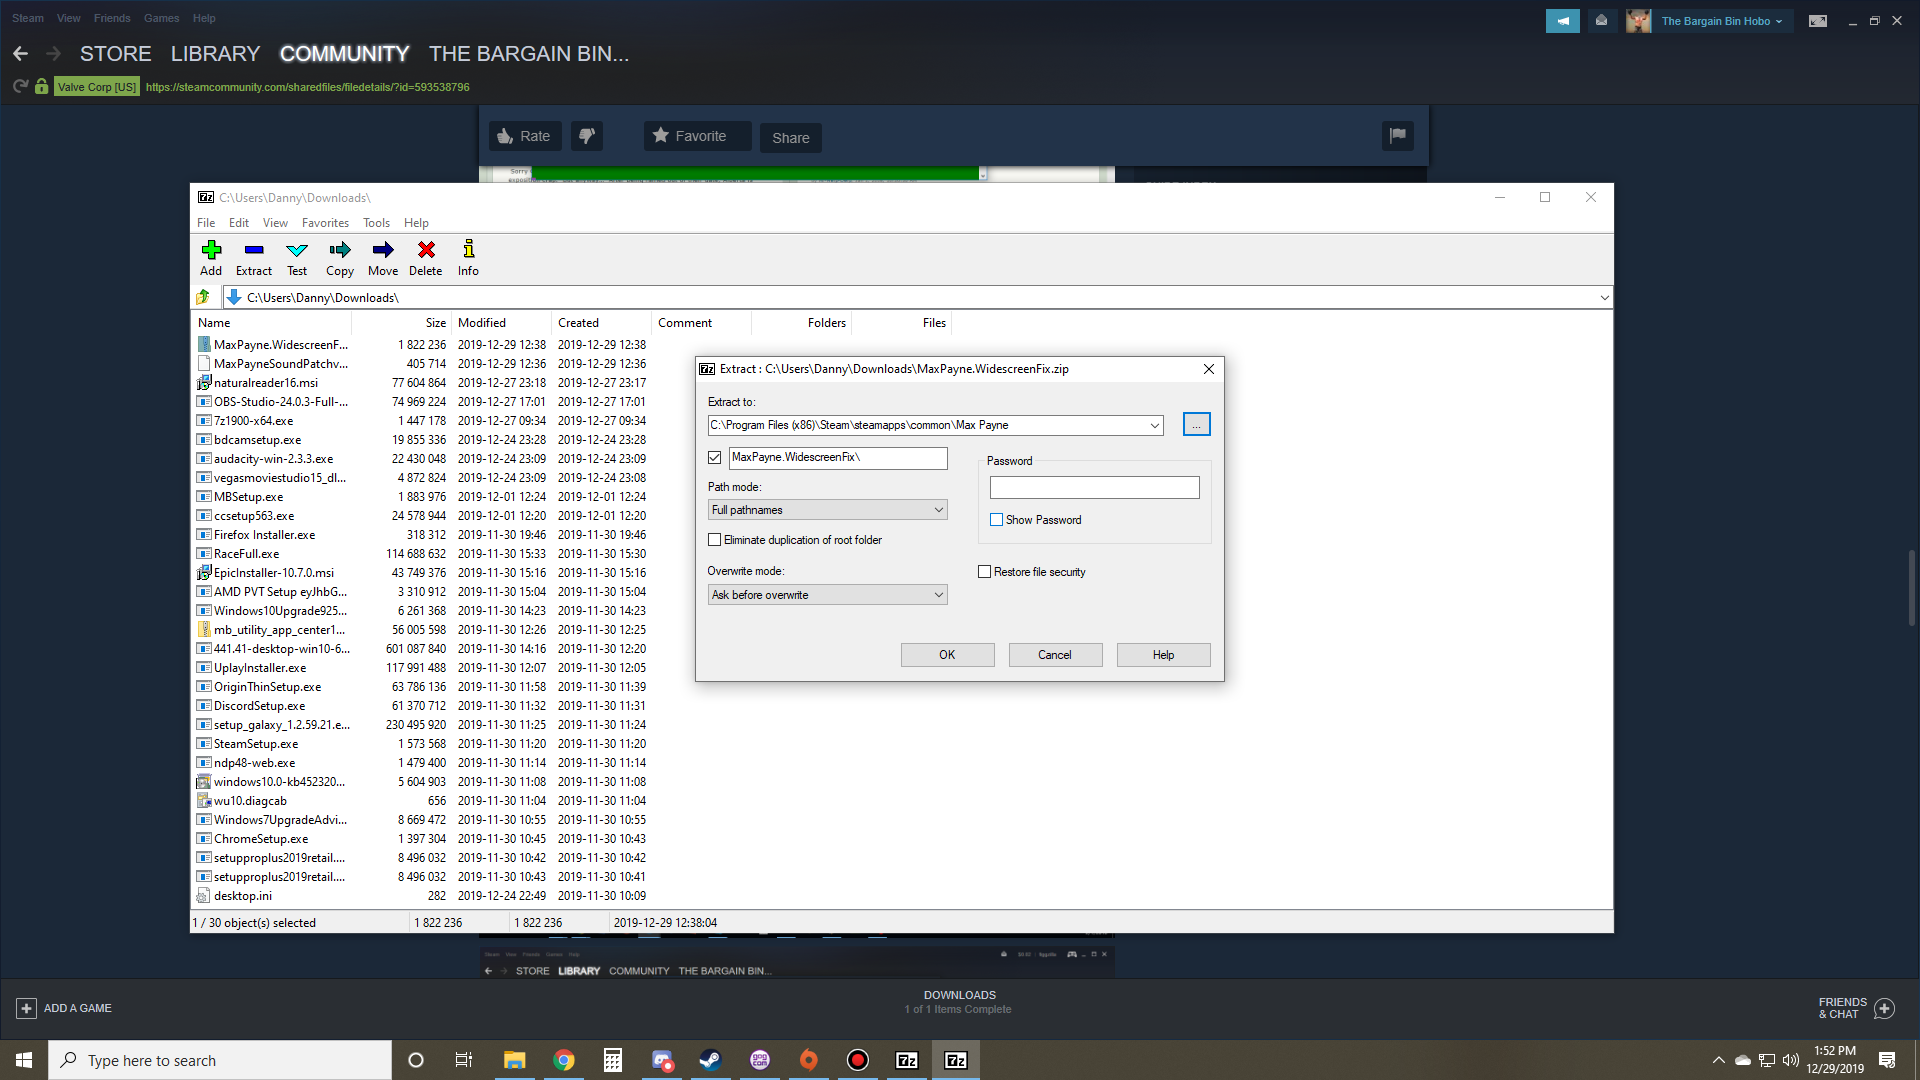Click the Add toolbar icon in 7-Zip
The image size is (1920, 1080).
pyautogui.click(x=211, y=250)
